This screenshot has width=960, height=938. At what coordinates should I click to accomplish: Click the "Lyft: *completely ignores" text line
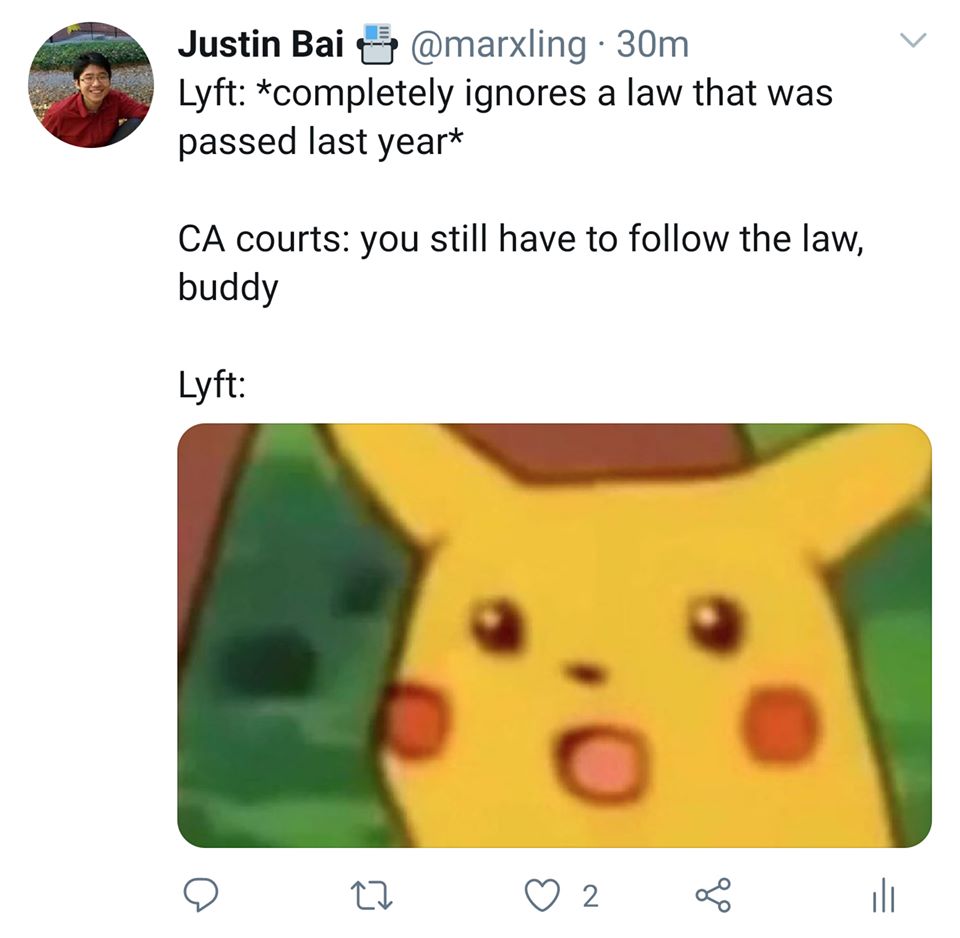tap(505, 94)
